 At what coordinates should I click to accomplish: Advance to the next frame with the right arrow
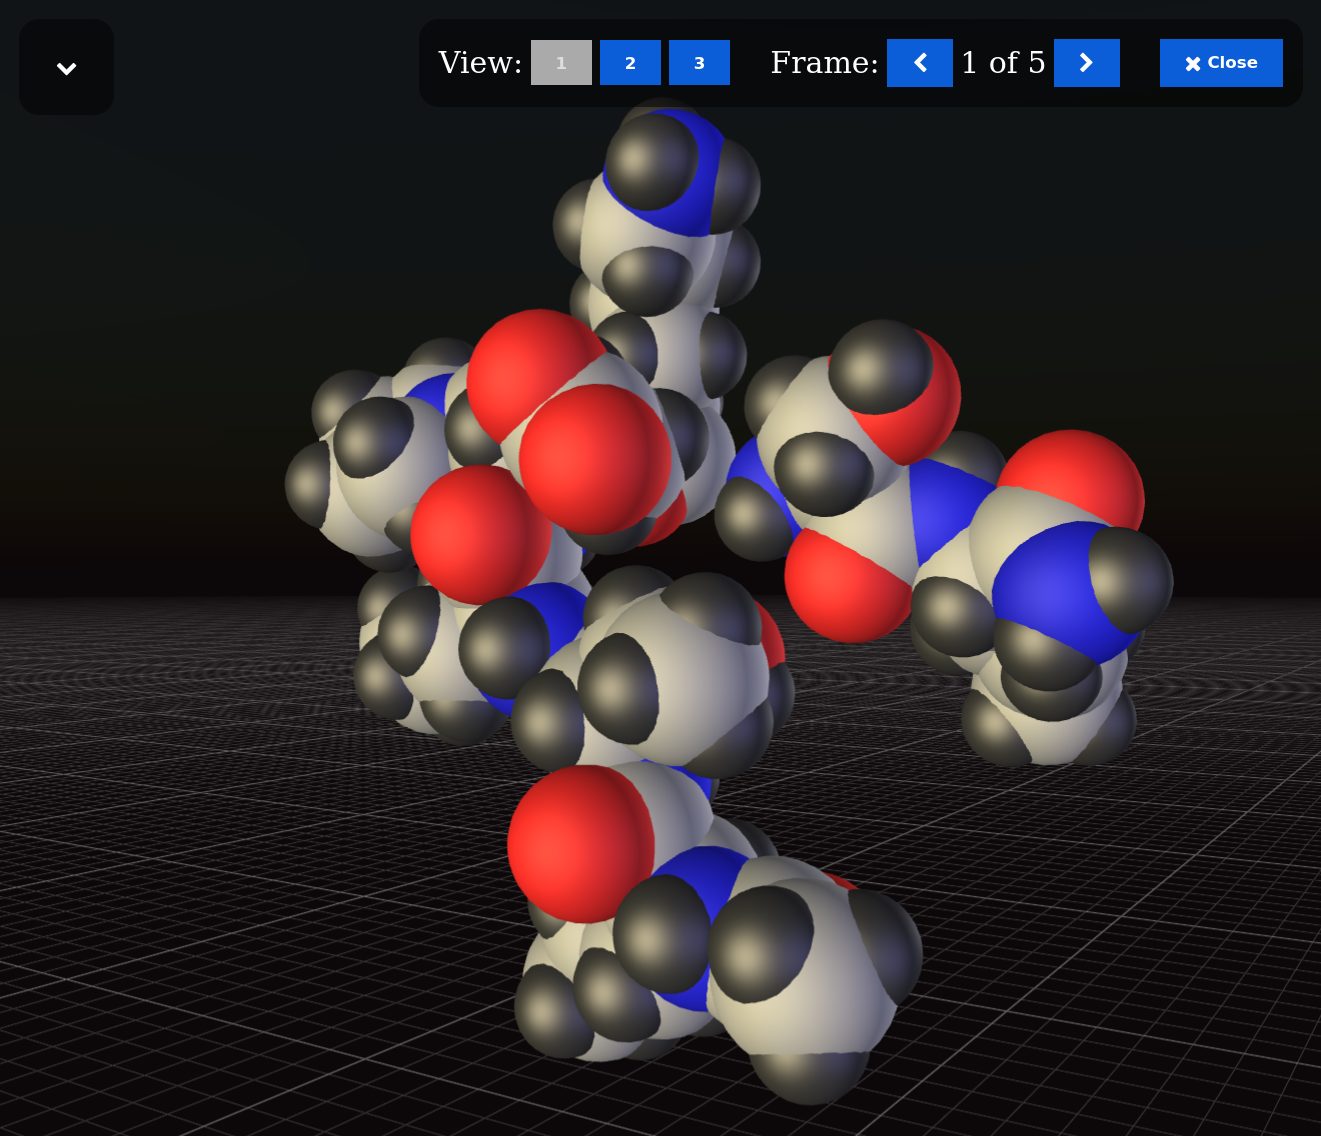coord(1086,62)
